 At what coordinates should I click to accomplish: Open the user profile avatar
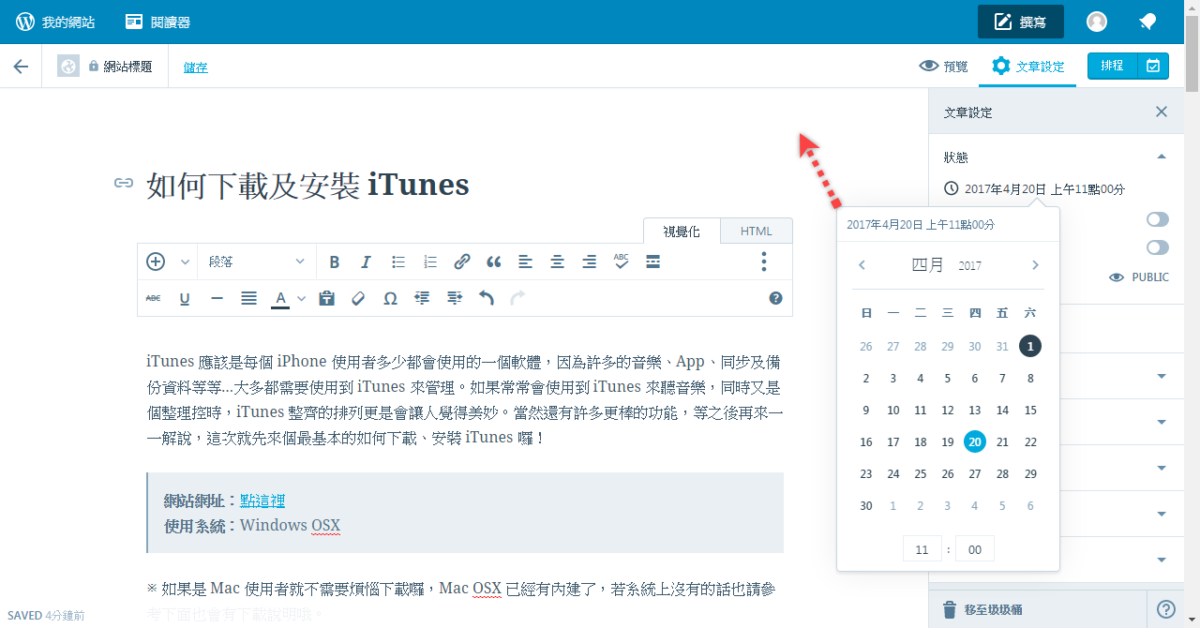(1097, 22)
